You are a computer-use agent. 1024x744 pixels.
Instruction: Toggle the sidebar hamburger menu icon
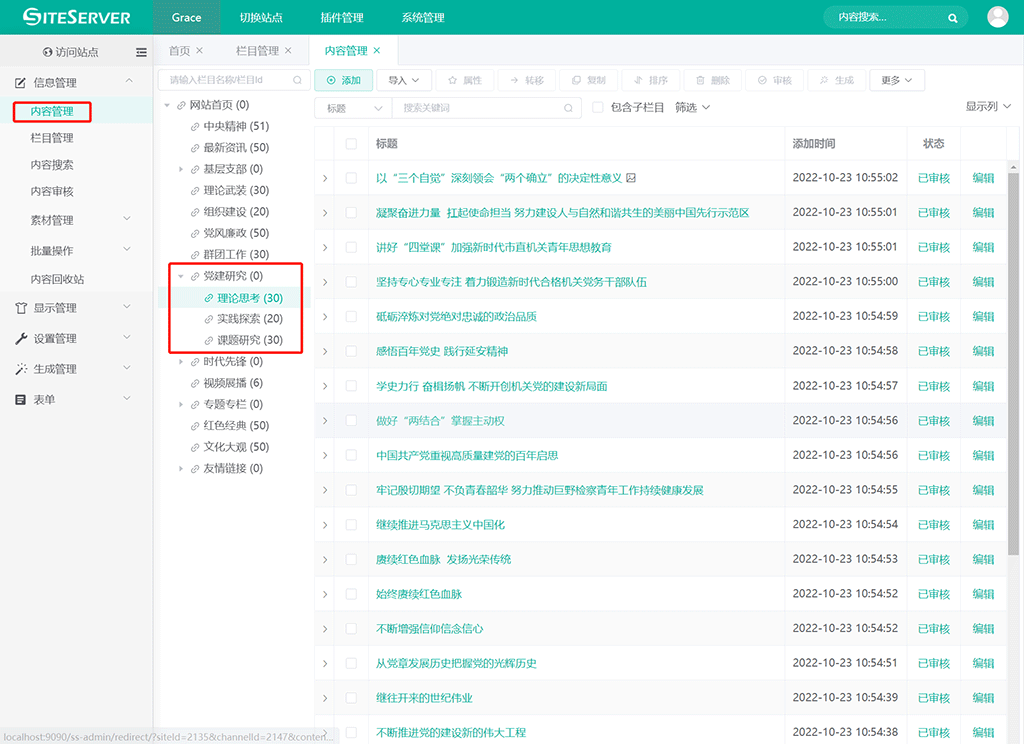point(141,52)
